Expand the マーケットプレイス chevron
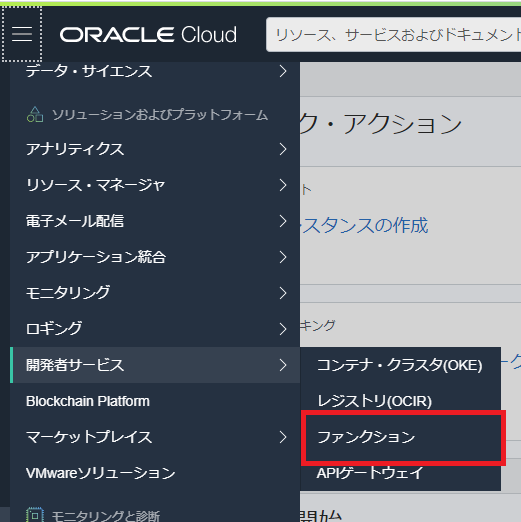The width and height of the screenshot is (521, 522). 283,437
